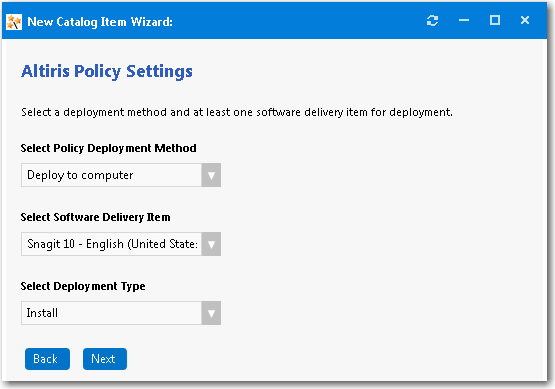Image resolution: width=555 pixels, height=389 pixels.
Task: Expand the Deployment Type dropdown arrow
Action: click(211, 313)
